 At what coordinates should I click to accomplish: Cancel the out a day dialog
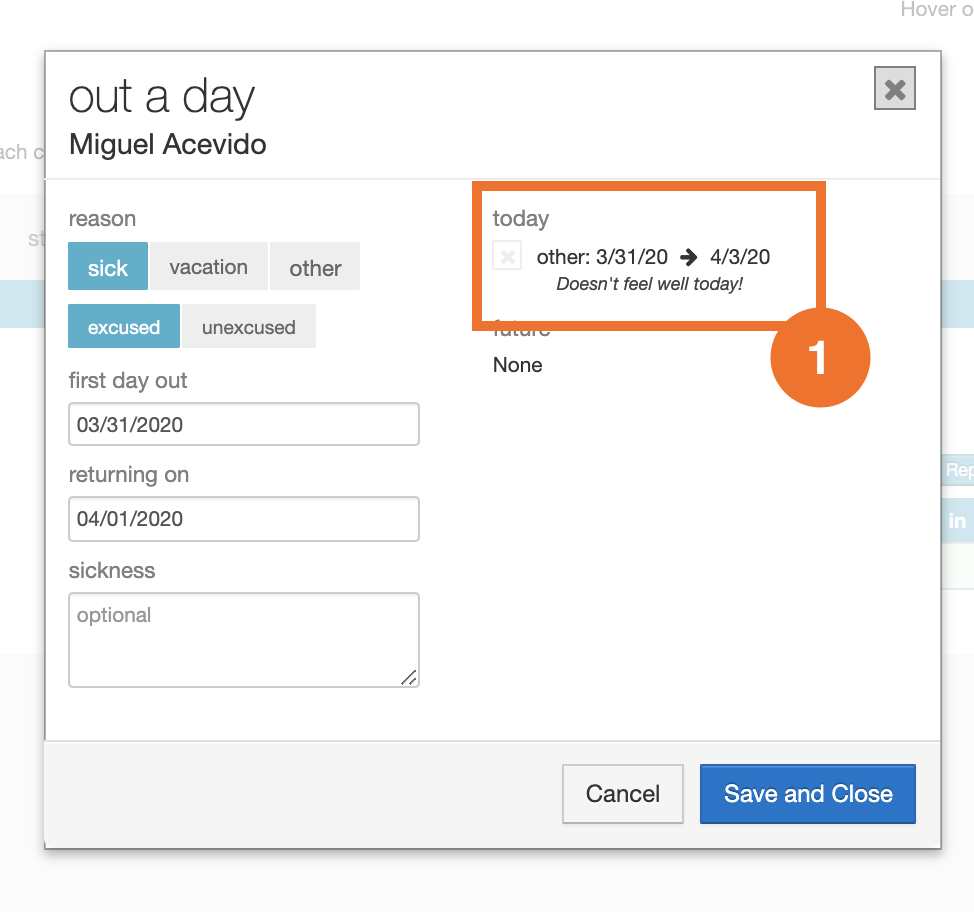coord(622,794)
